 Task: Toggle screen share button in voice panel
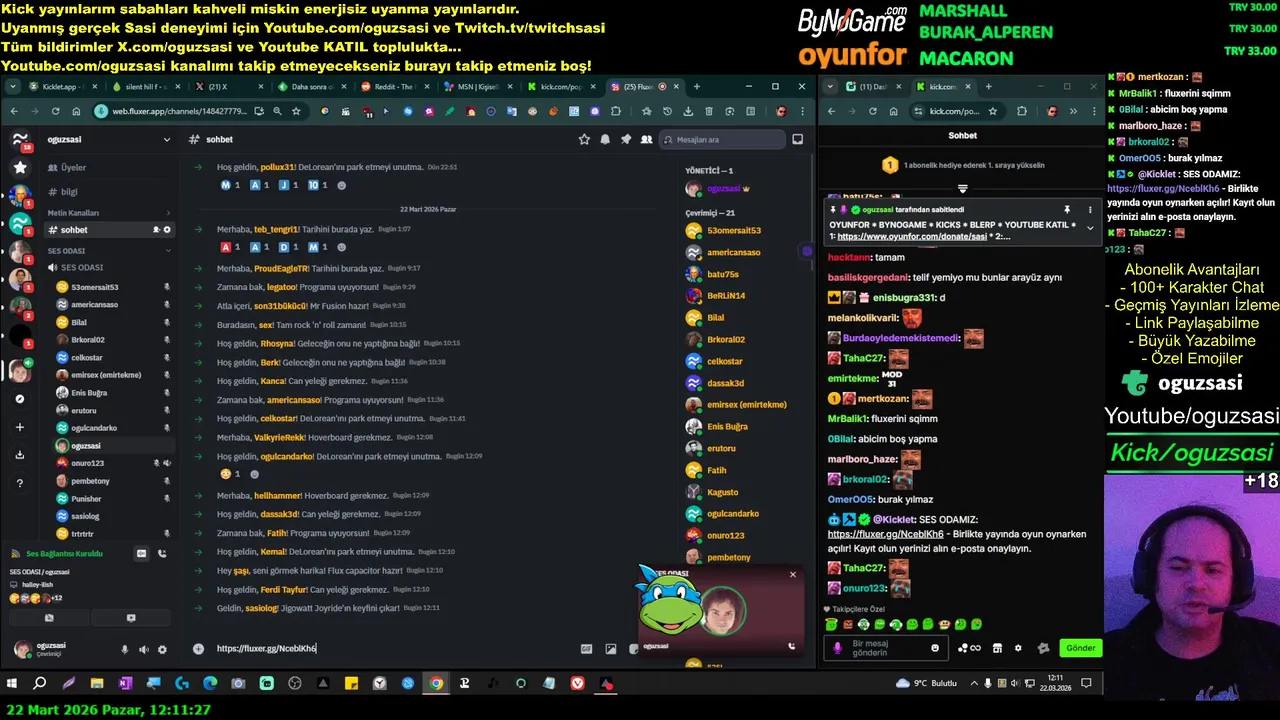click(131, 618)
